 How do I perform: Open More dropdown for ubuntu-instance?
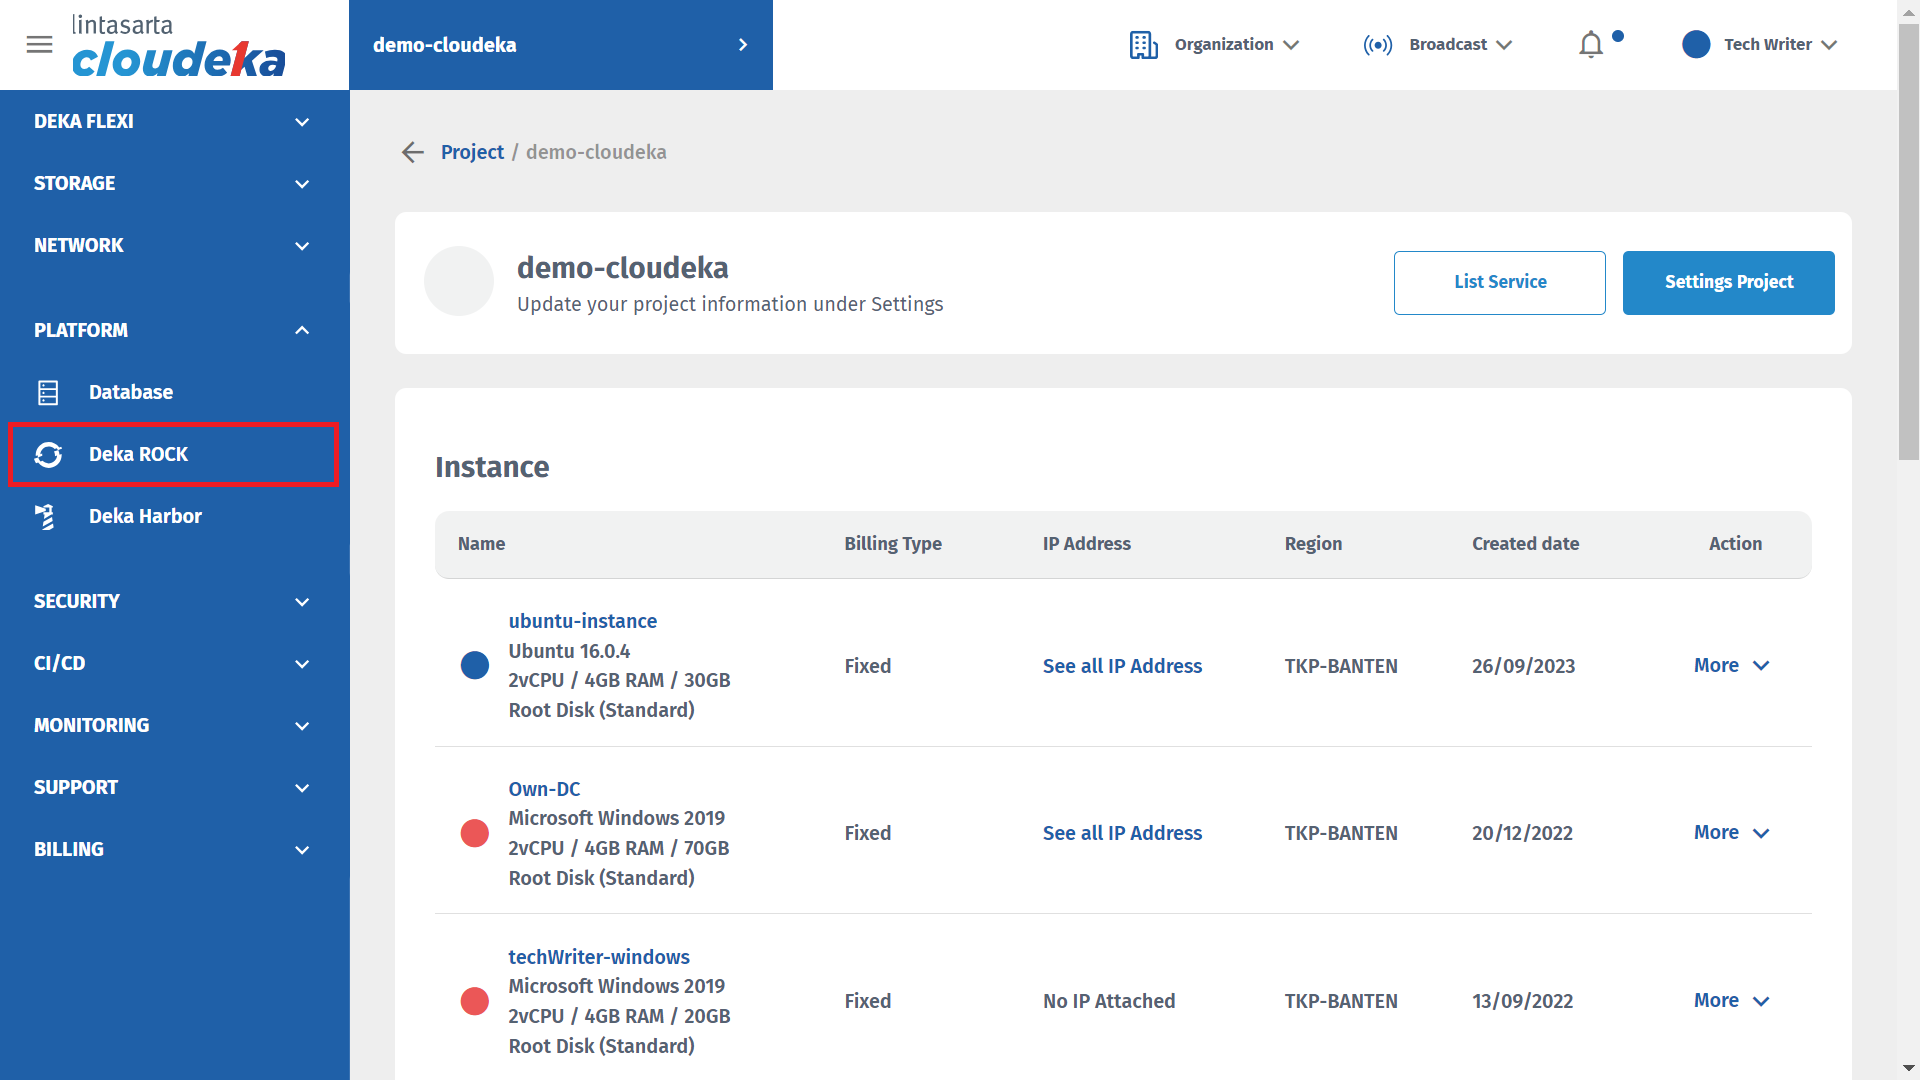pyautogui.click(x=1731, y=666)
